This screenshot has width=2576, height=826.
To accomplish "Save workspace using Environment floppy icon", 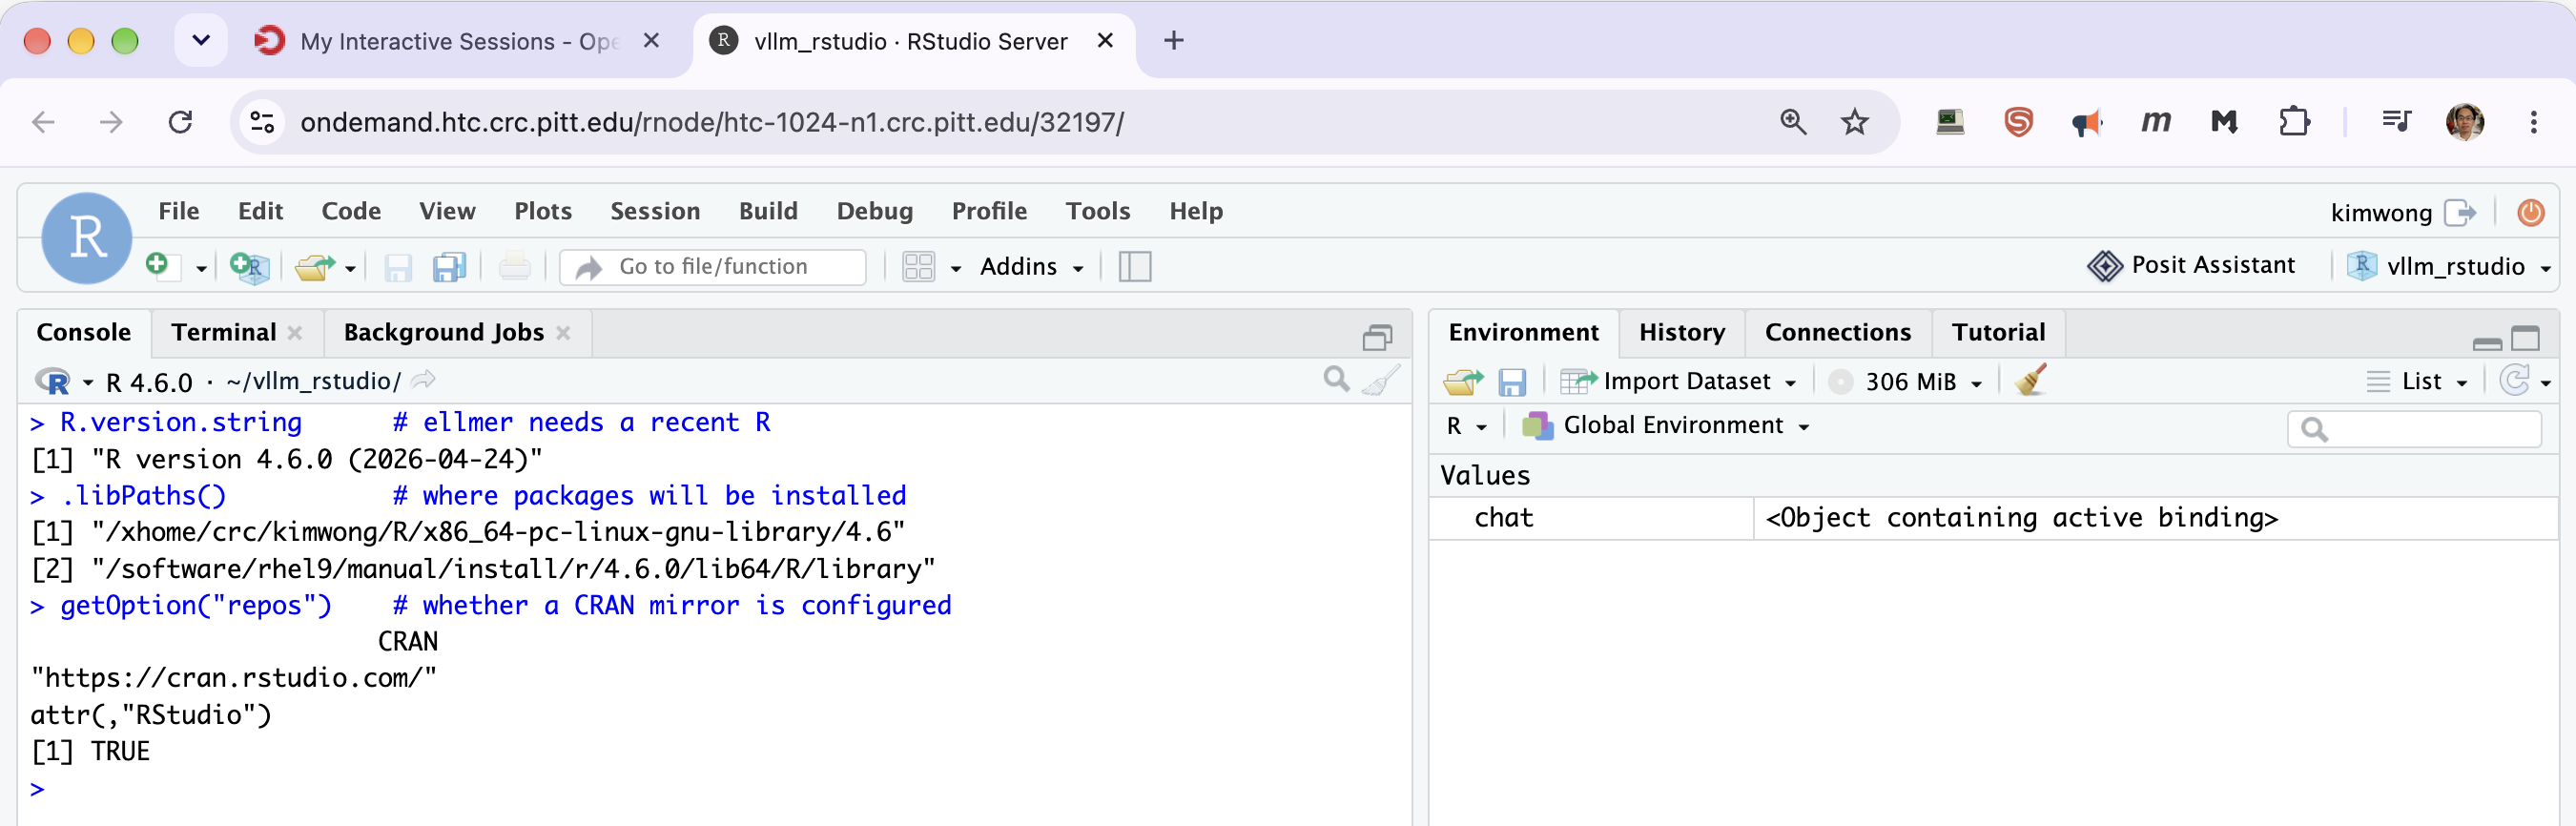I will point(1511,382).
